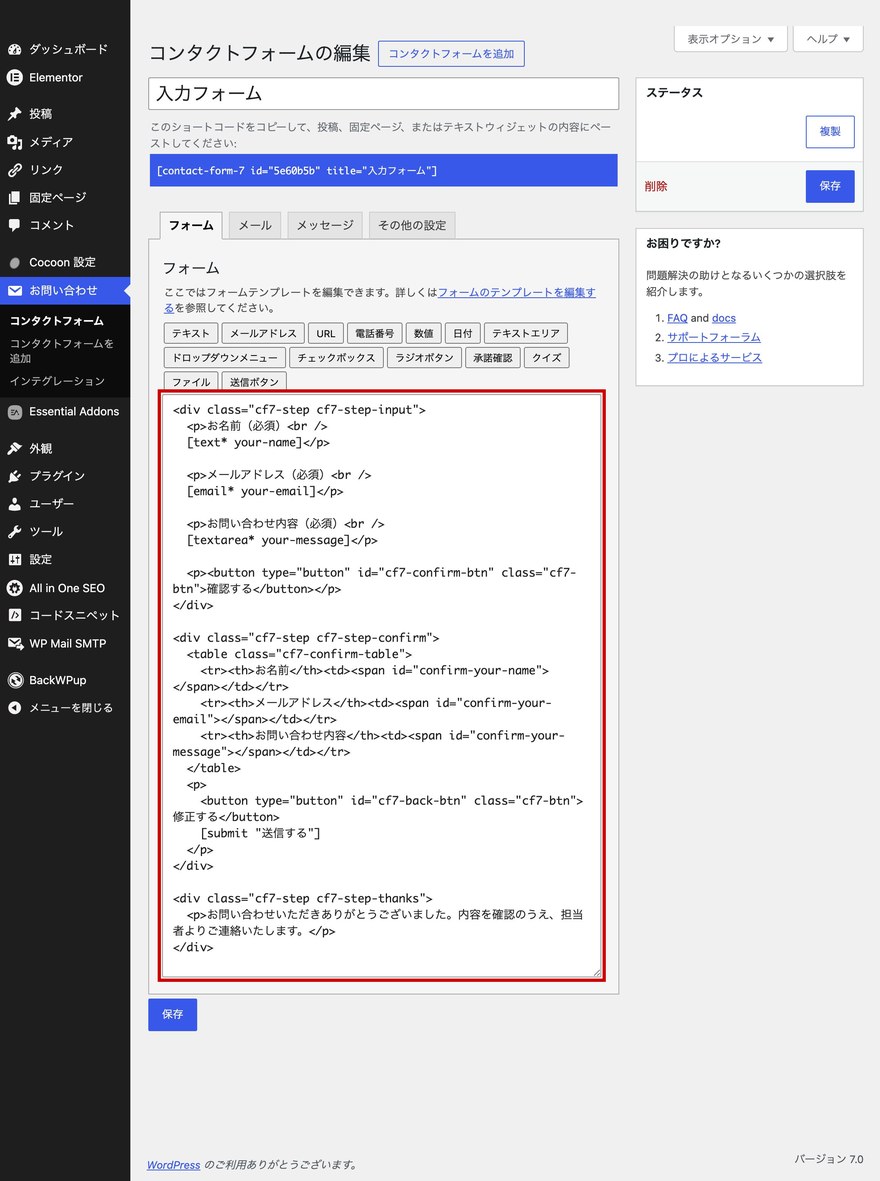
Task: Insert a メールアドレス tag
Action: tap(263, 334)
